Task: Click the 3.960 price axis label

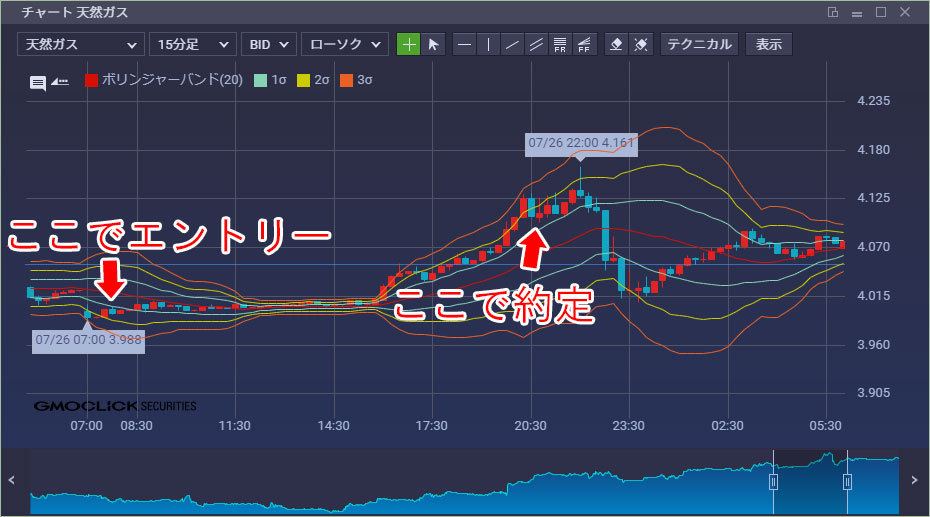Action: click(x=873, y=344)
